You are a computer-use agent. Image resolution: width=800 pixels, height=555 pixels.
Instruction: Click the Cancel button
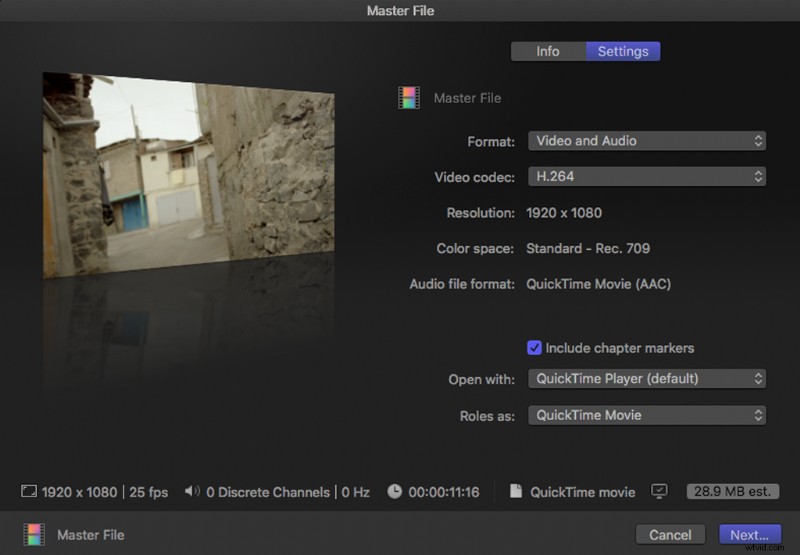pos(670,535)
